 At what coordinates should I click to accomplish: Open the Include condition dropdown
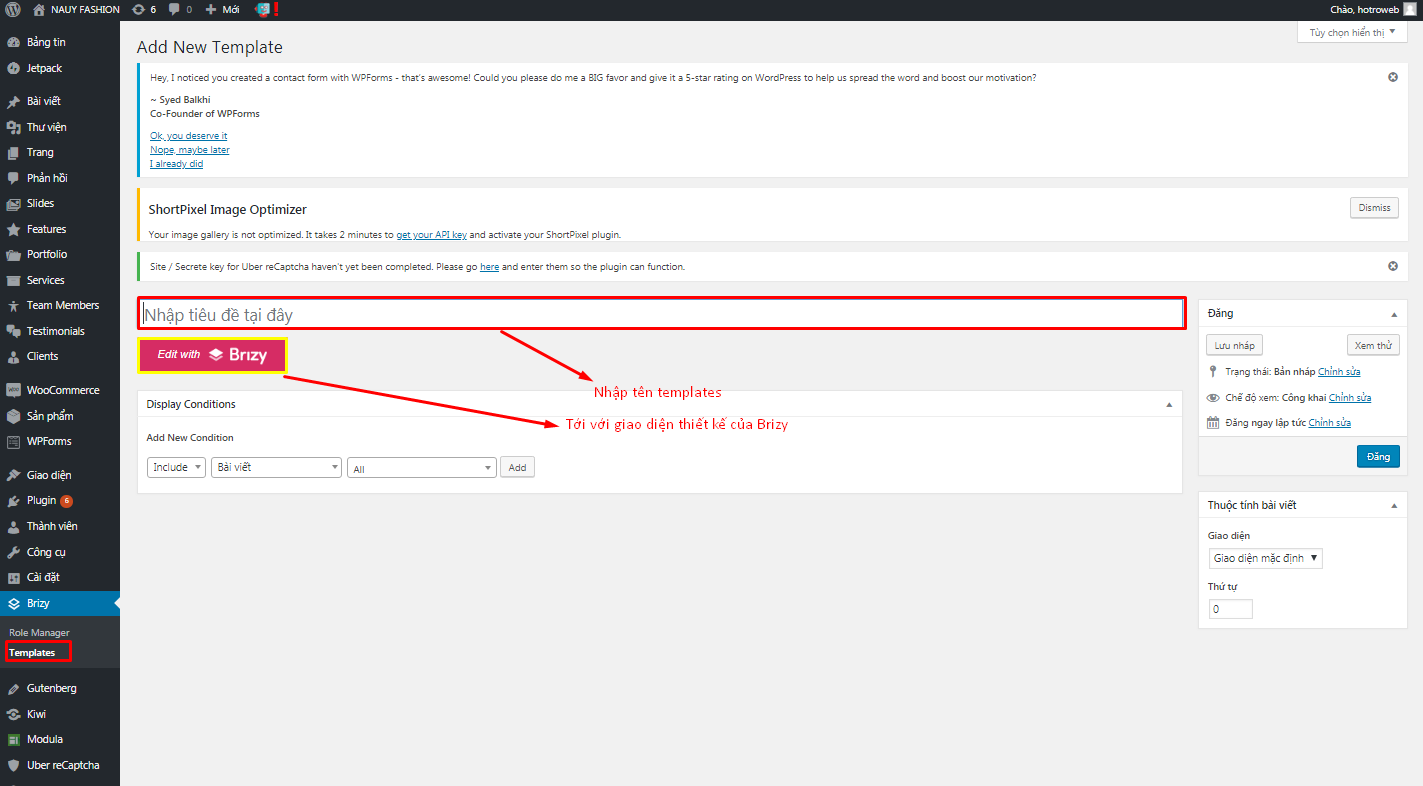click(x=176, y=467)
